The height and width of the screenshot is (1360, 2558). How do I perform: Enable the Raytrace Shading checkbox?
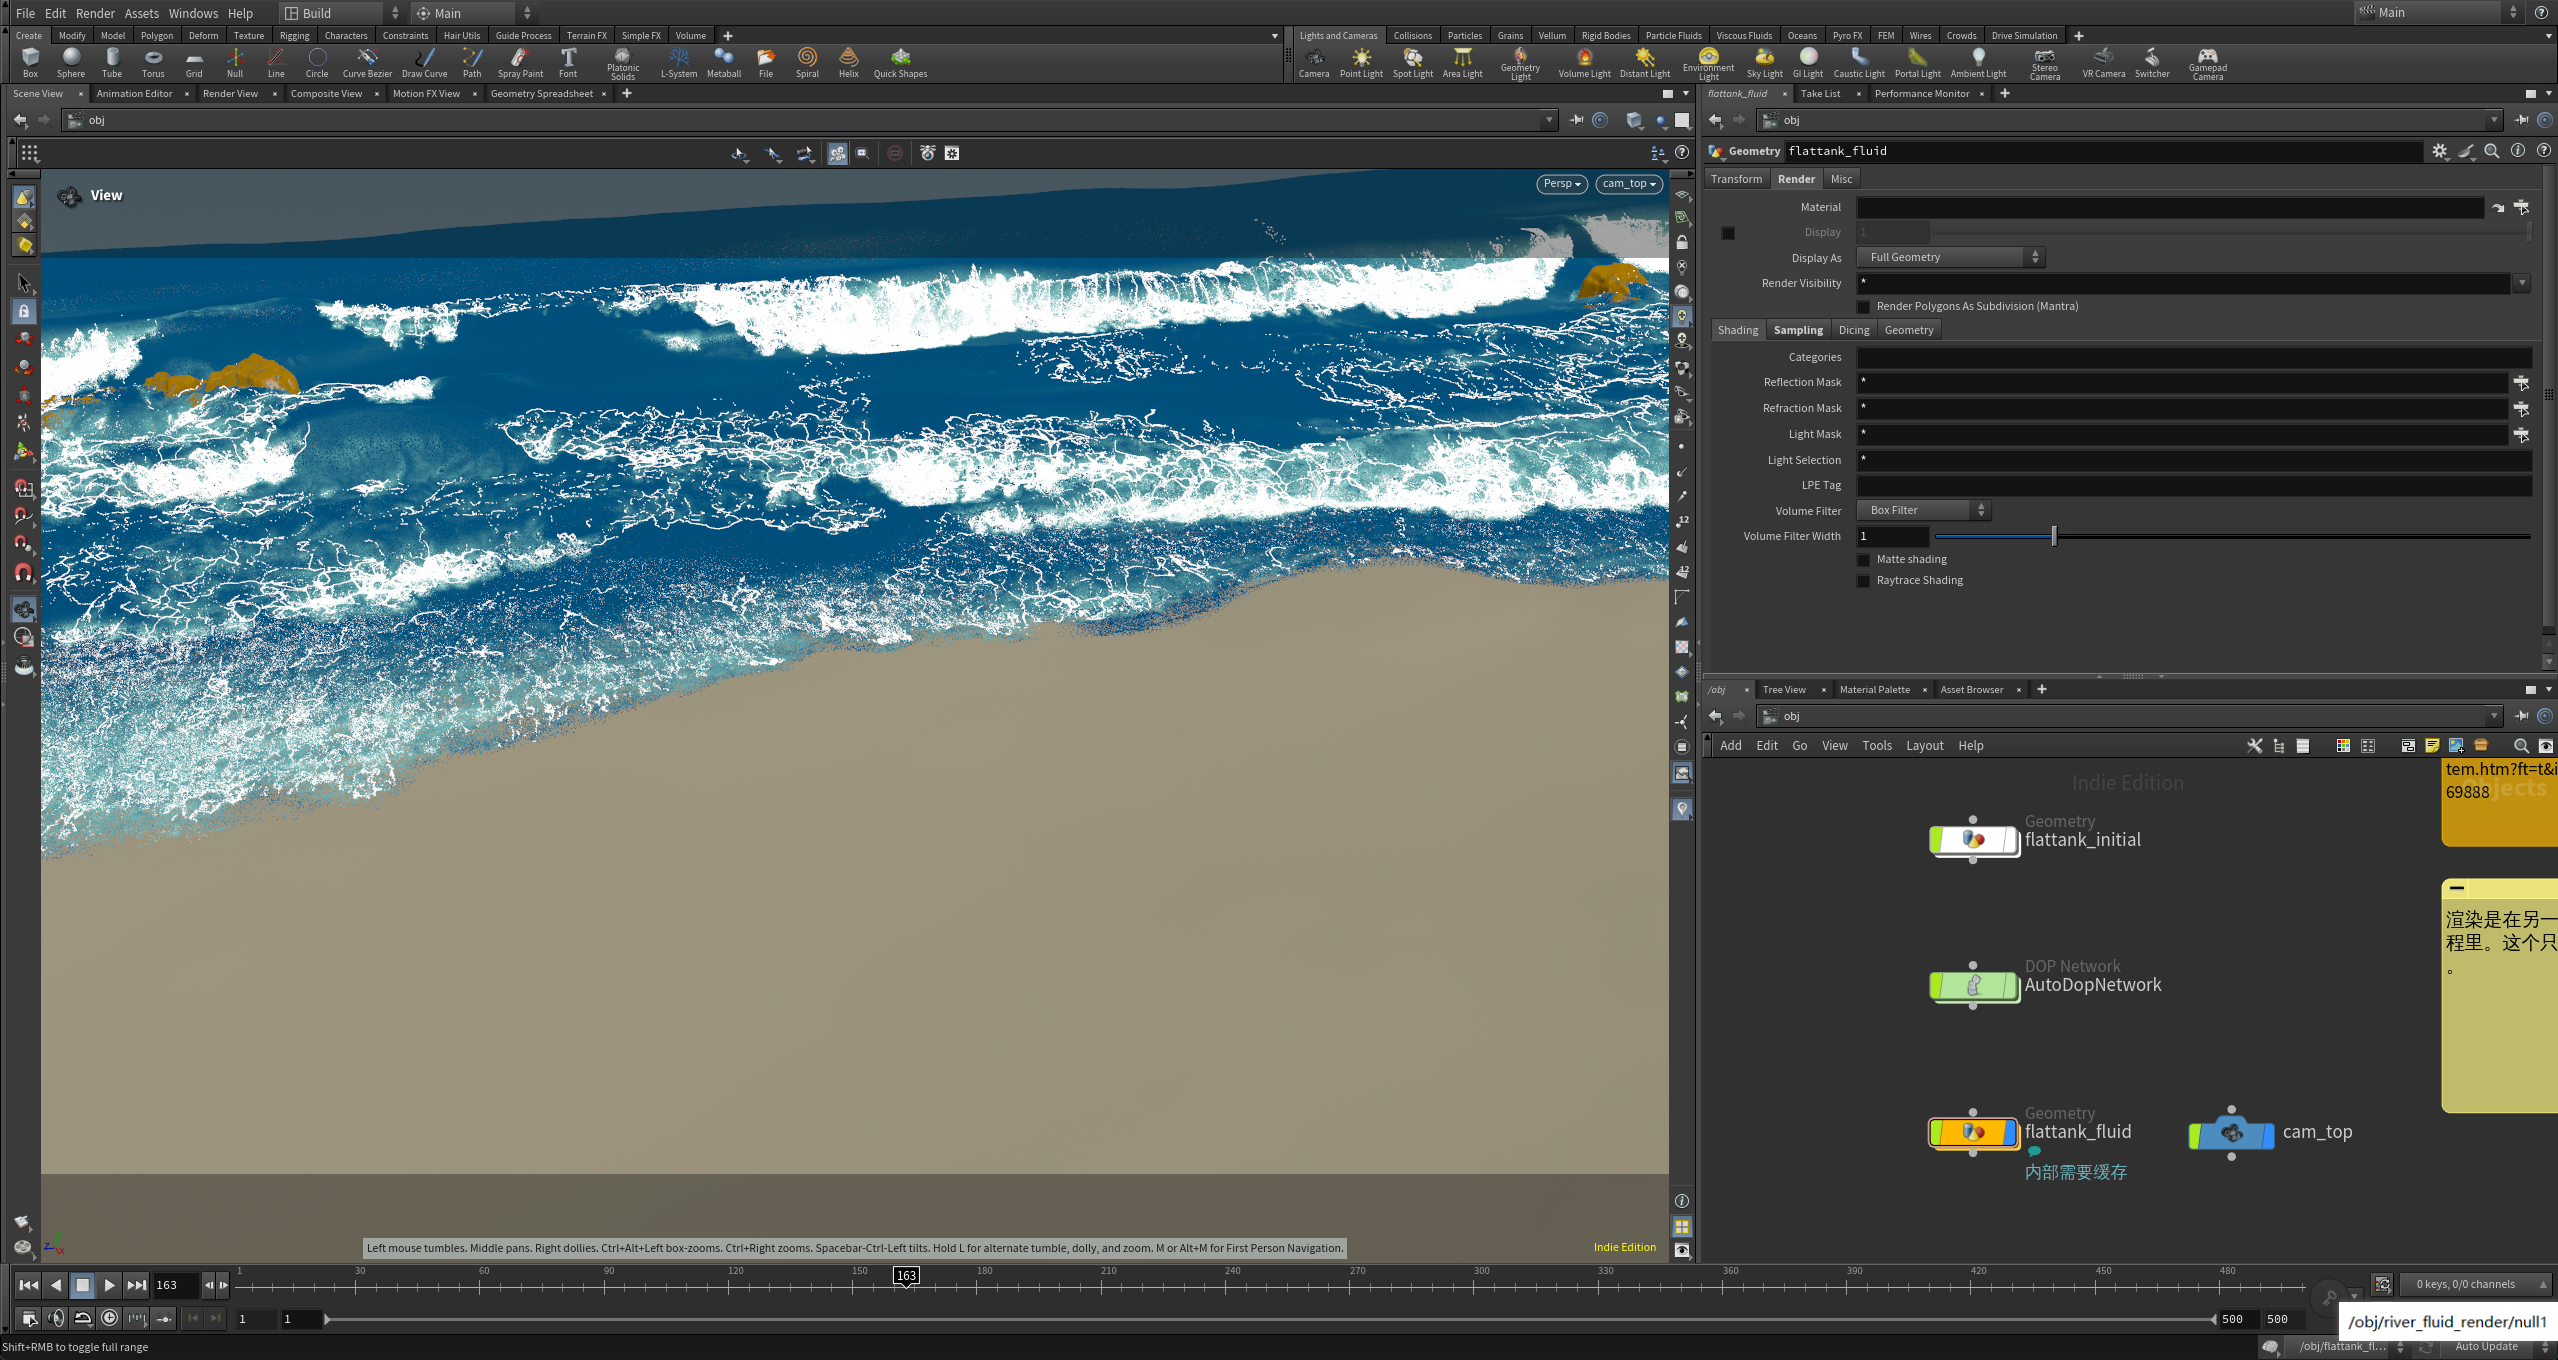1863,580
